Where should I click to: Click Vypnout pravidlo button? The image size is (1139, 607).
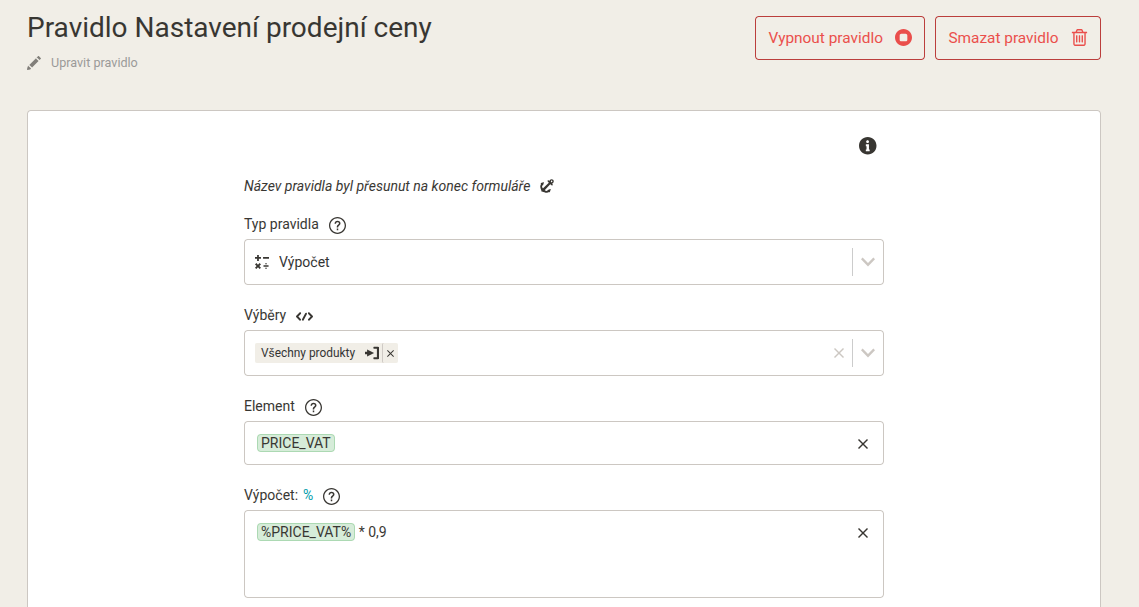pyautogui.click(x=840, y=38)
